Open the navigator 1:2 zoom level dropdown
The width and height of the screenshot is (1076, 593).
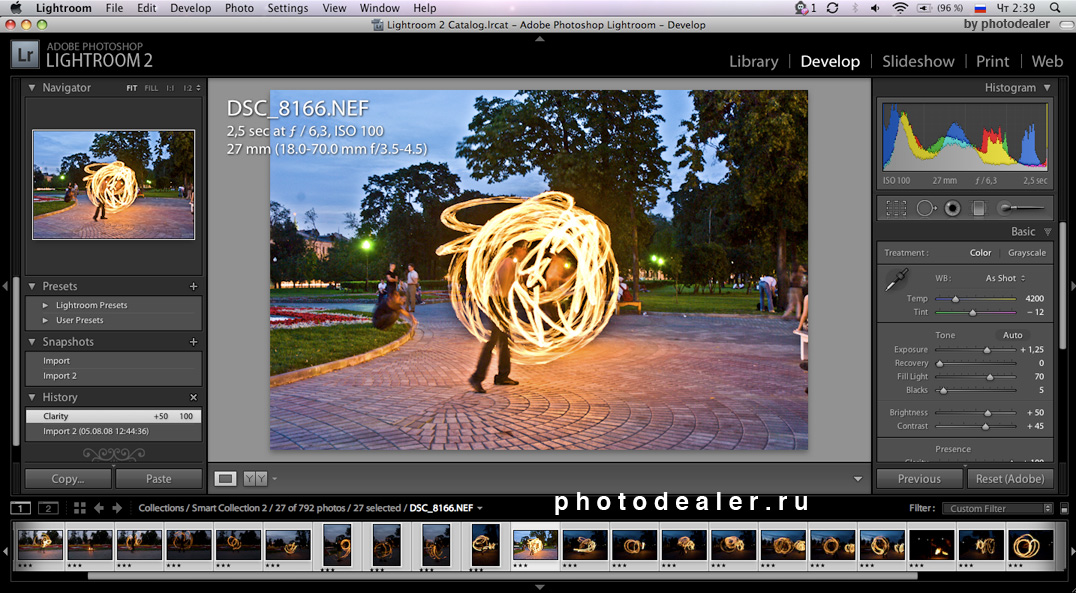191,89
